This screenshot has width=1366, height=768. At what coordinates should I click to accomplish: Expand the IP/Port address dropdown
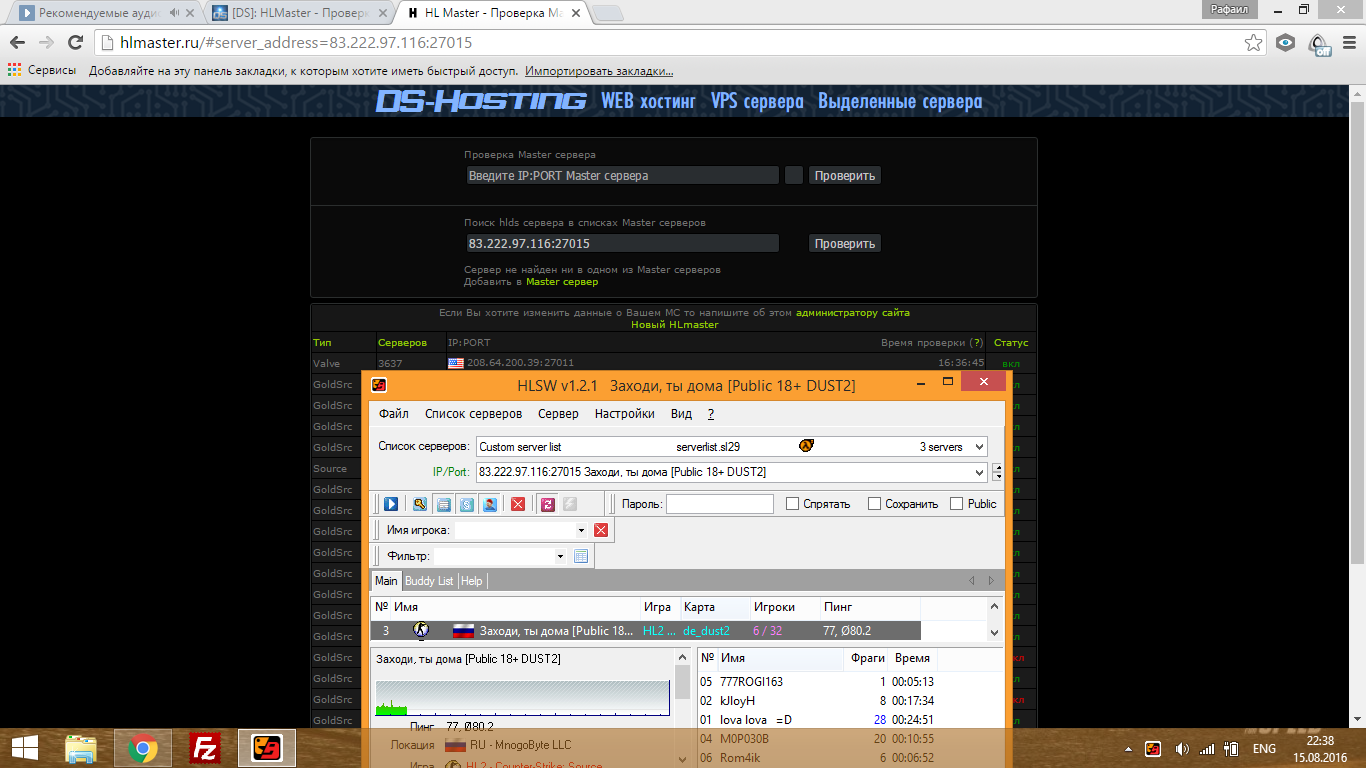(x=978, y=472)
